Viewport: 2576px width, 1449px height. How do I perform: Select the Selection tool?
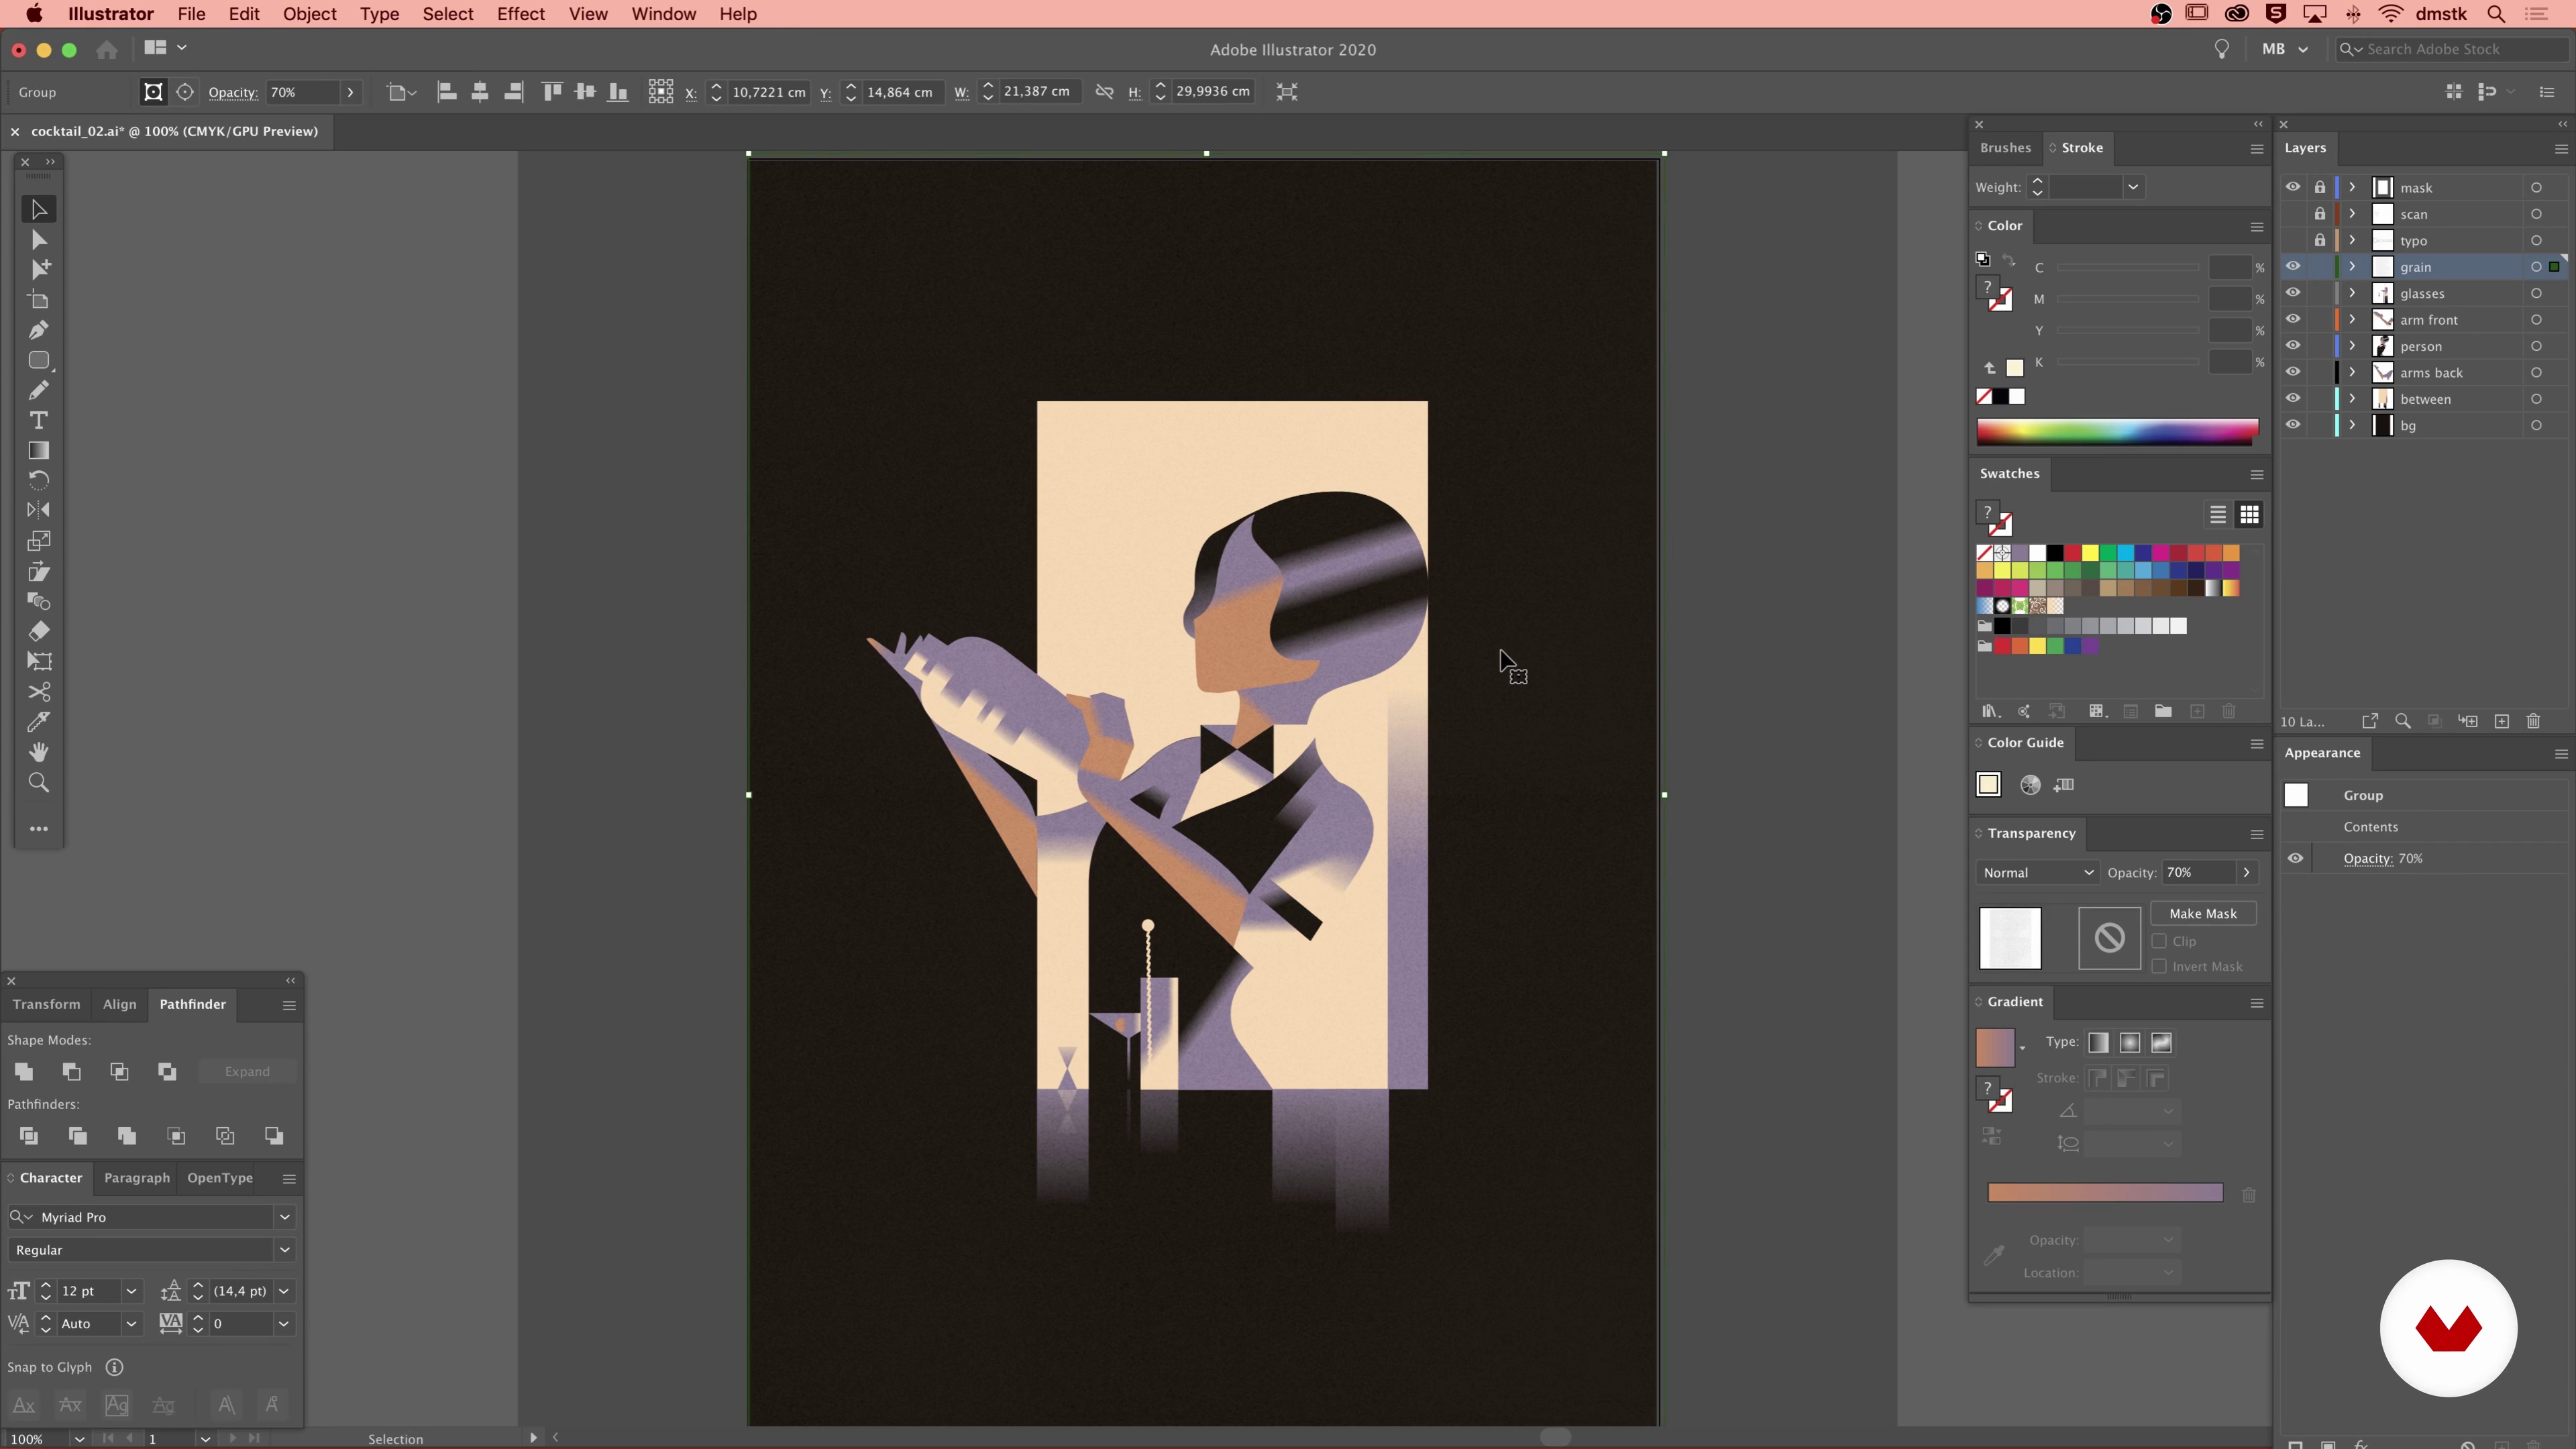[x=39, y=209]
